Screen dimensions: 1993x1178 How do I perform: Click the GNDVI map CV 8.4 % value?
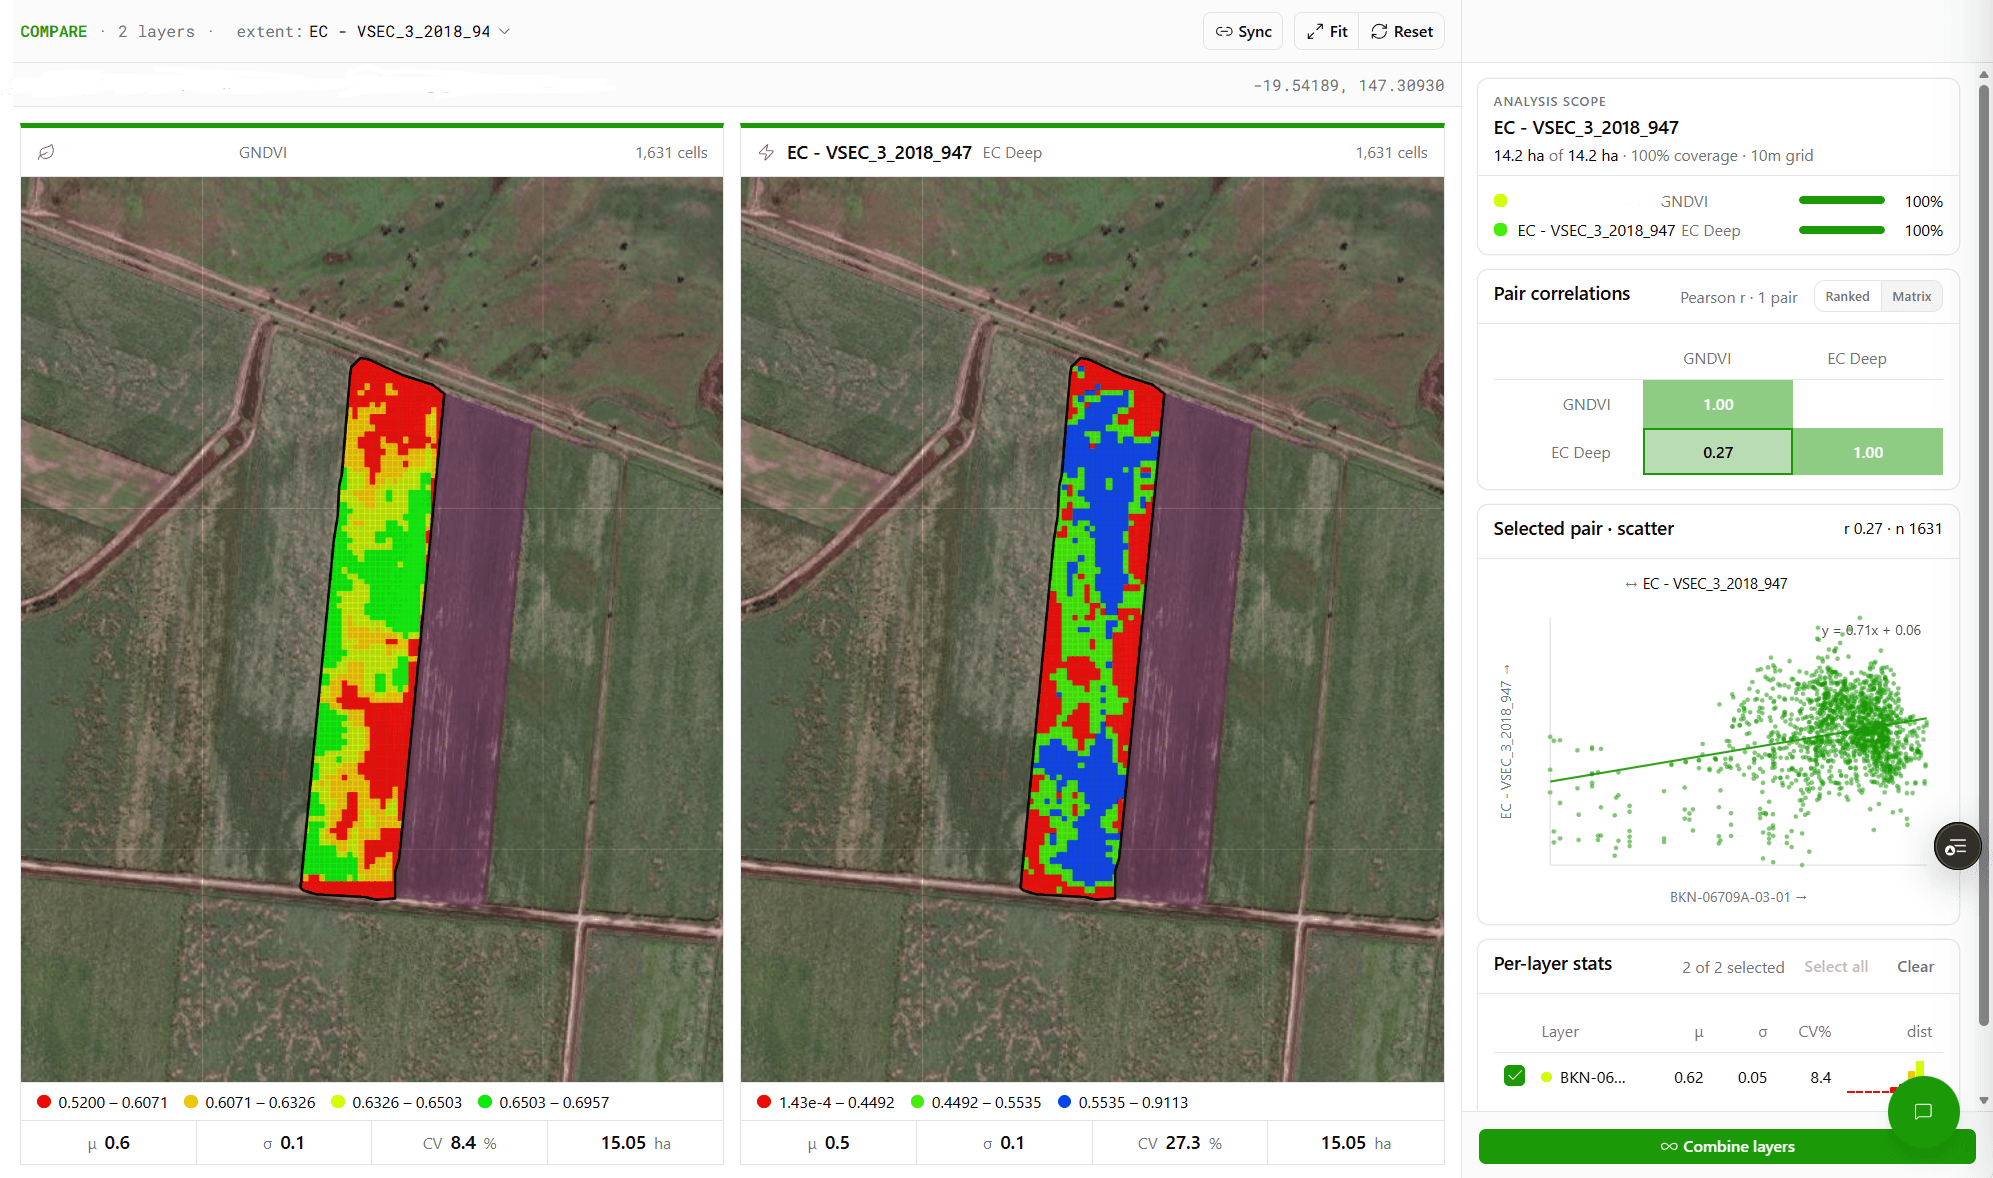tap(459, 1142)
